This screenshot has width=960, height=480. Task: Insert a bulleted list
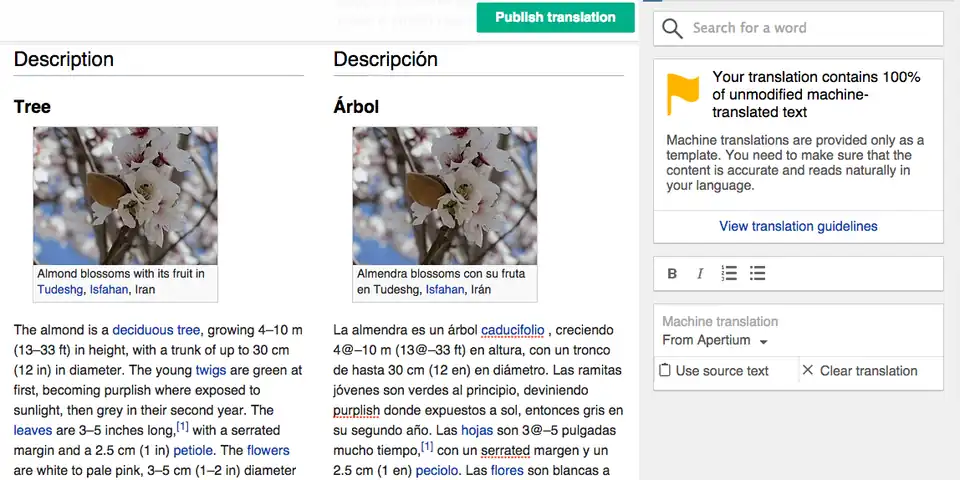758,274
